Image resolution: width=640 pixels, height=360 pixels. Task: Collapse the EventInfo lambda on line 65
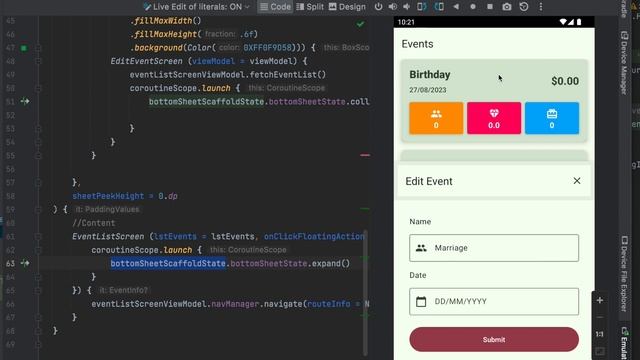(x=38, y=290)
